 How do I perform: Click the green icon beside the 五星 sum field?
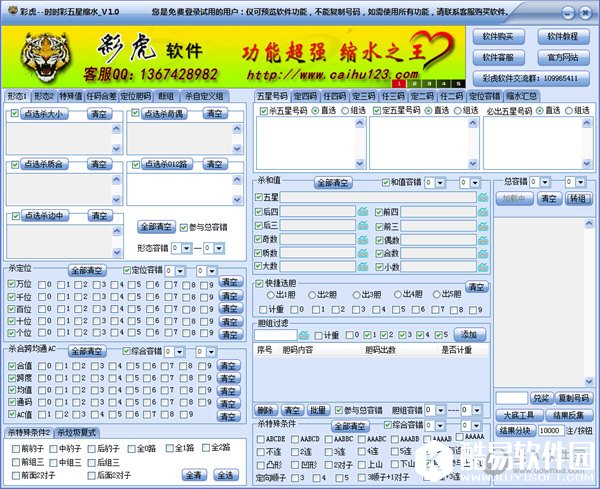click(483, 197)
